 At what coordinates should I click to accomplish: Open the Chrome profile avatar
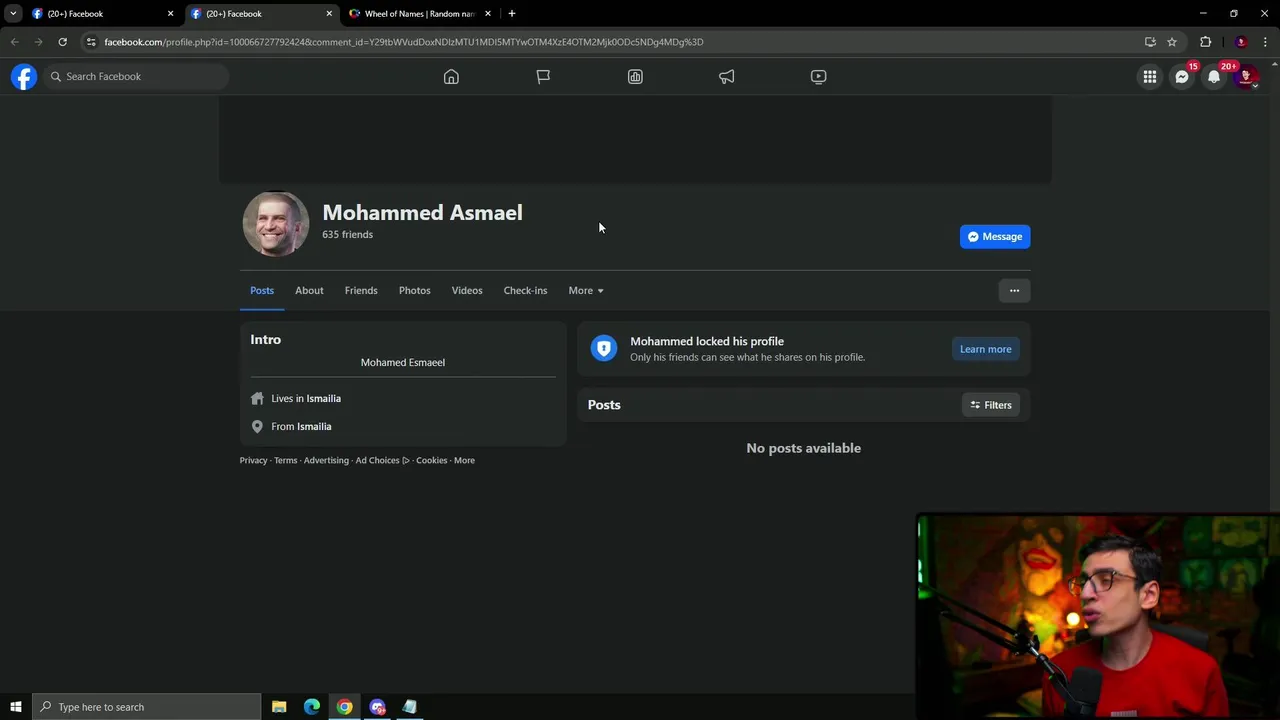pos(1241,42)
